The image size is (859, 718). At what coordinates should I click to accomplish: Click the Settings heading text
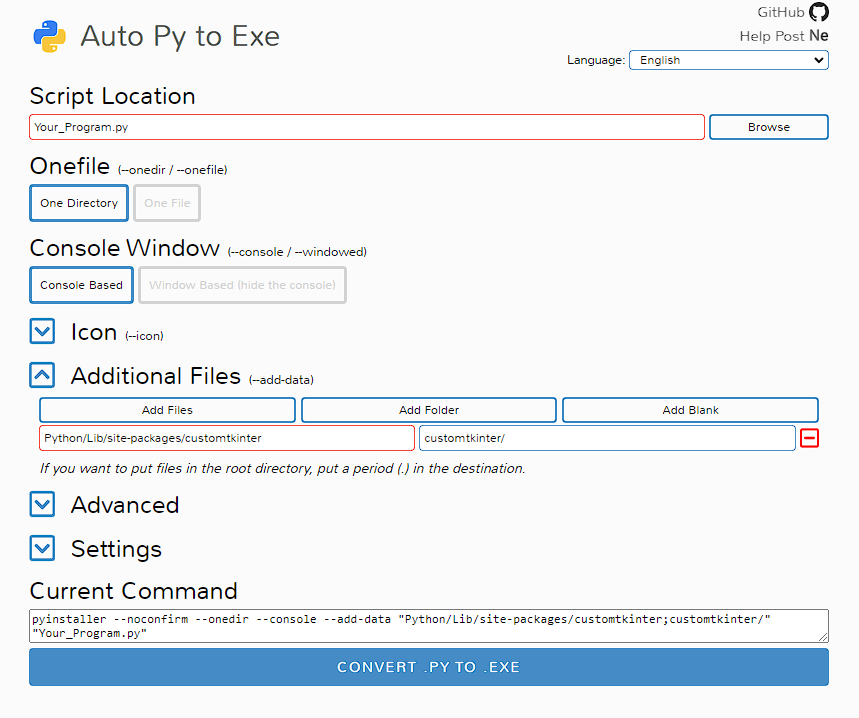pos(116,549)
